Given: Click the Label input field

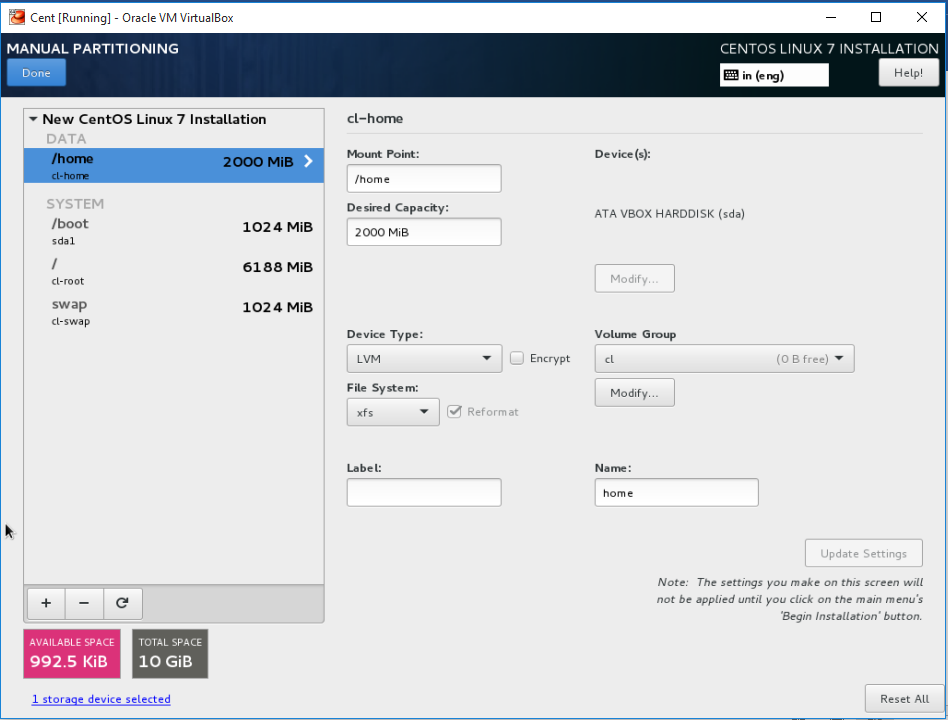Looking at the screenshot, I should click(x=424, y=493).
